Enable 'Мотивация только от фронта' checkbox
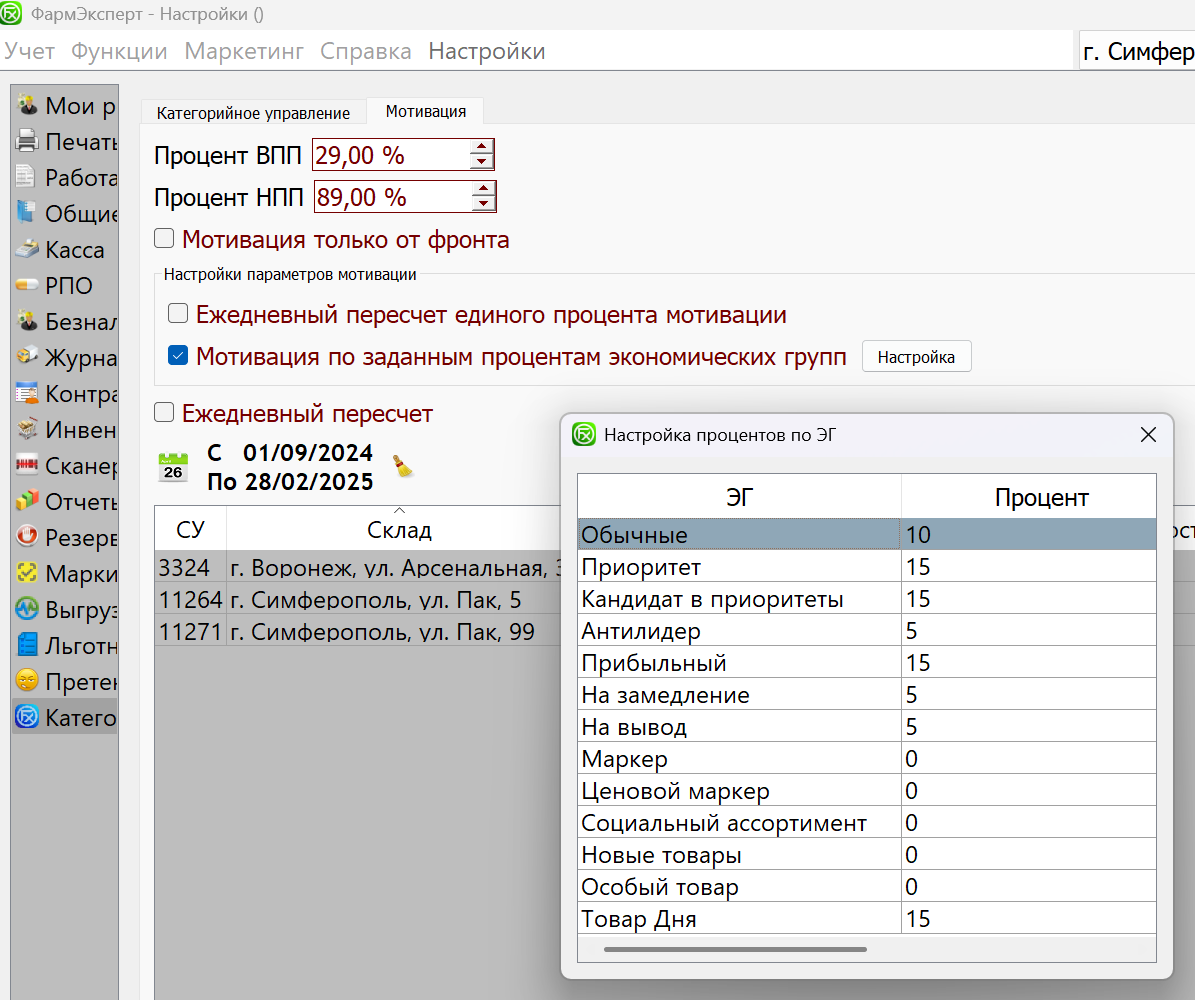1195x1000 pixels. 164,240
